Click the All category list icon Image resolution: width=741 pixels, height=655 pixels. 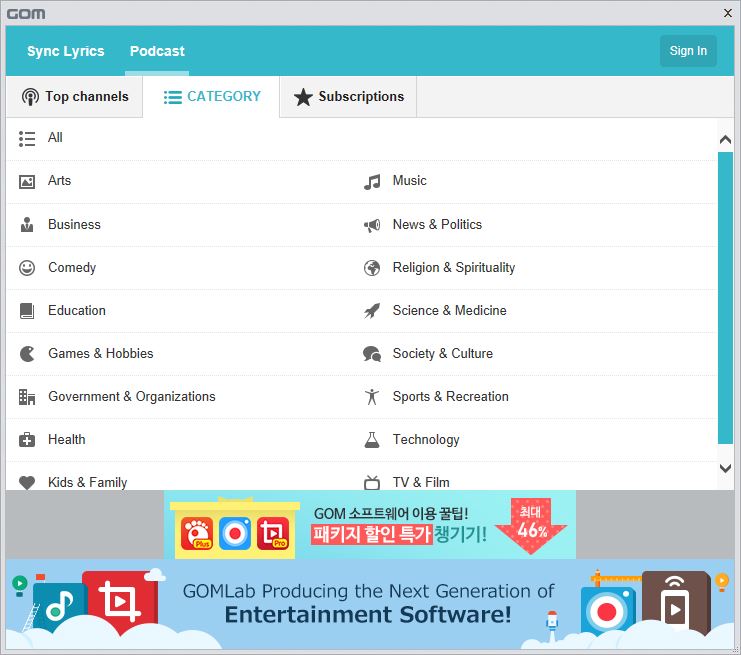click(x=27, y=139)
